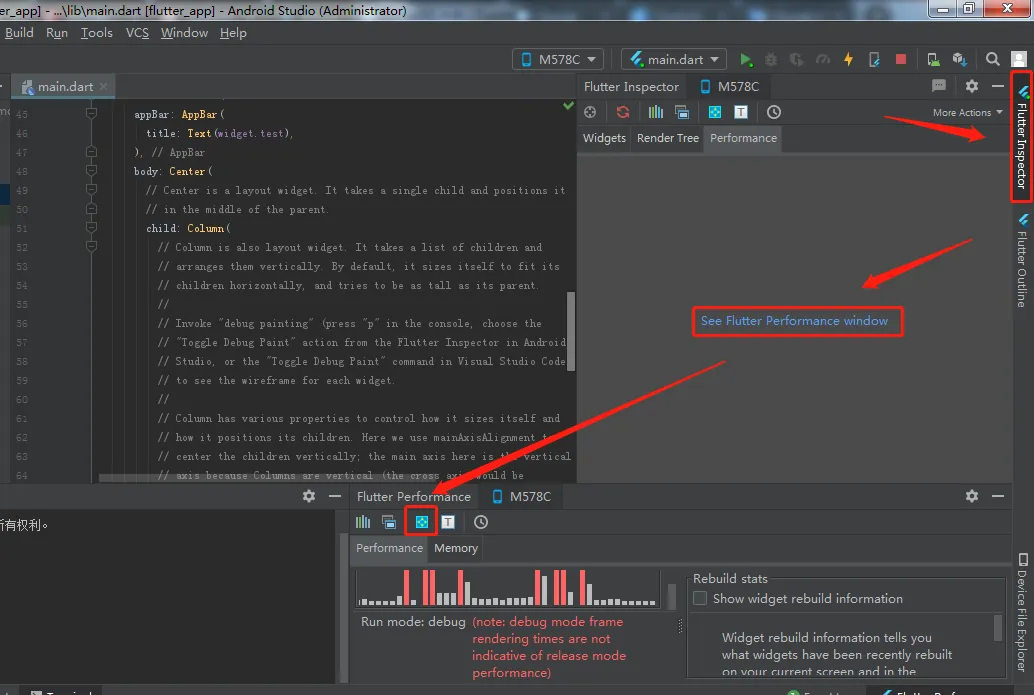1034x695 pixels.
Task: Open the AVD Manager icon in the toolbar
Action: [933, 59]
